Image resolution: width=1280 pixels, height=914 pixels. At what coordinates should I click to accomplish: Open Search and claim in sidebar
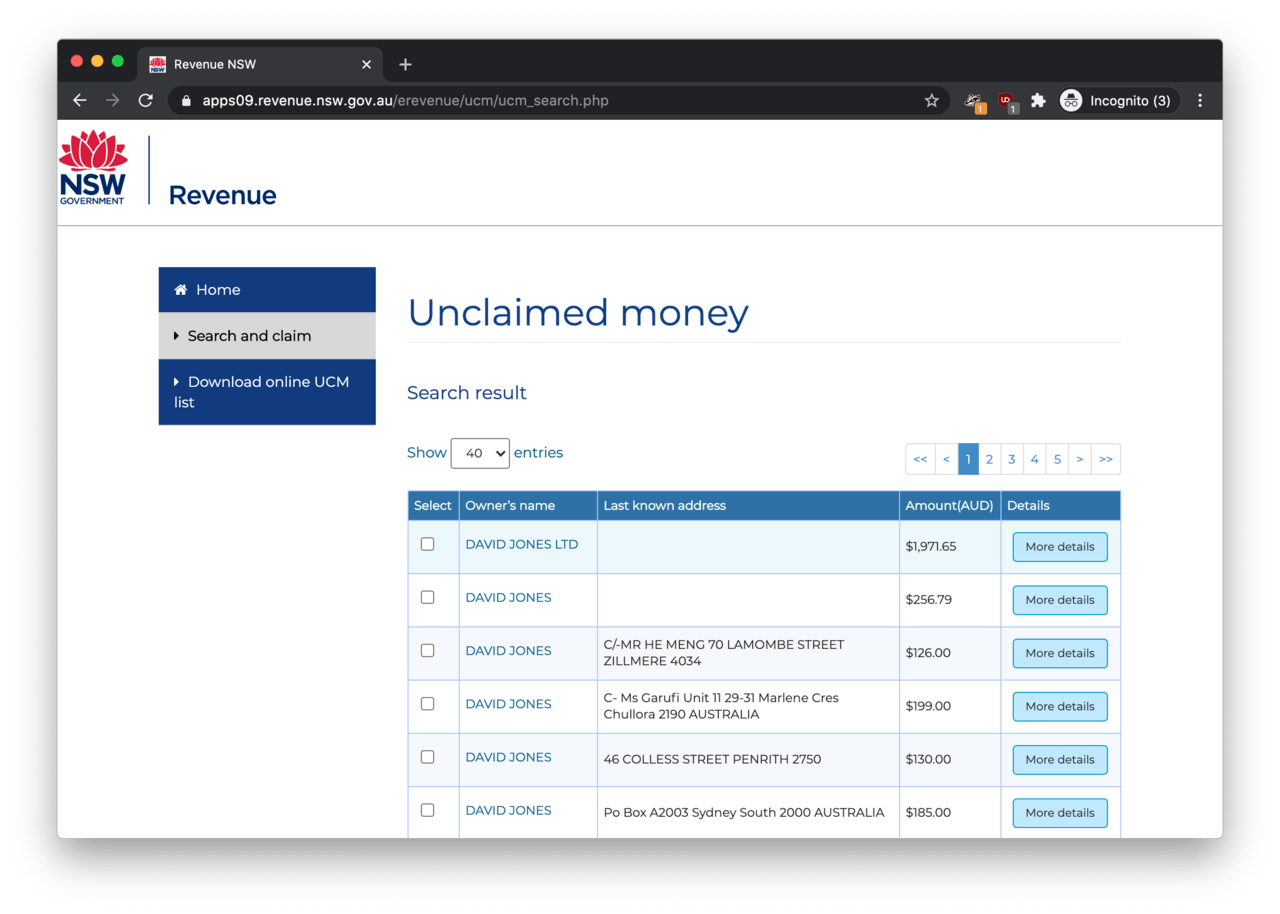point(267,336)
